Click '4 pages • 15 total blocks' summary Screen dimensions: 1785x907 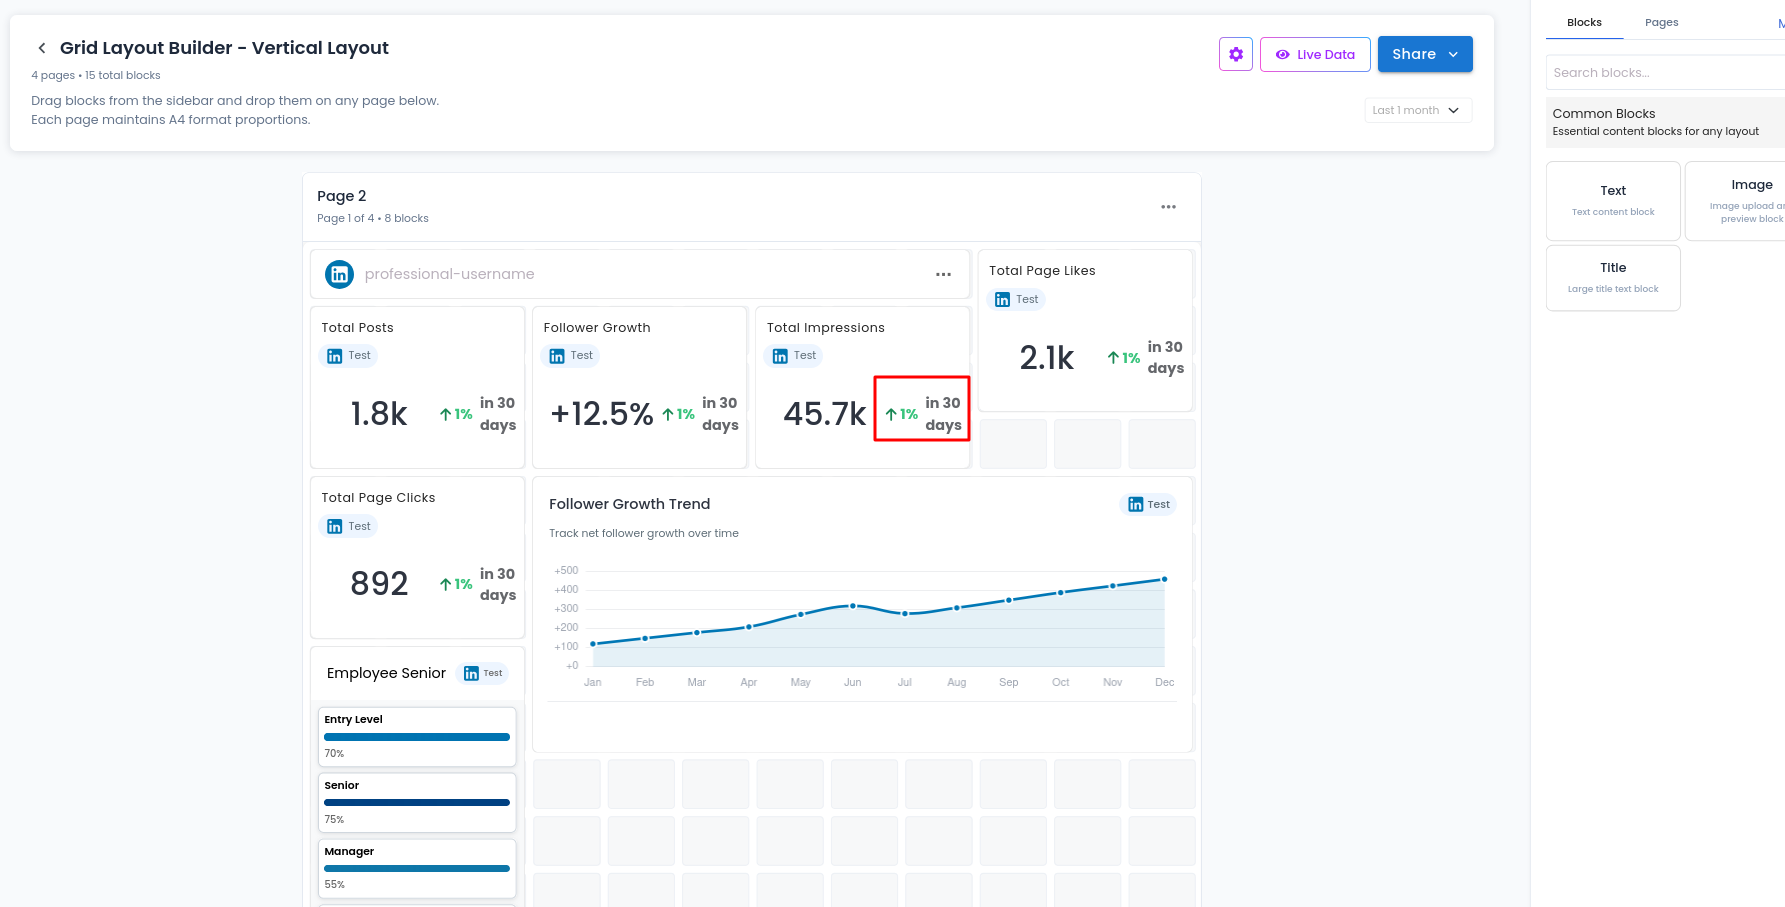point(96,75)
